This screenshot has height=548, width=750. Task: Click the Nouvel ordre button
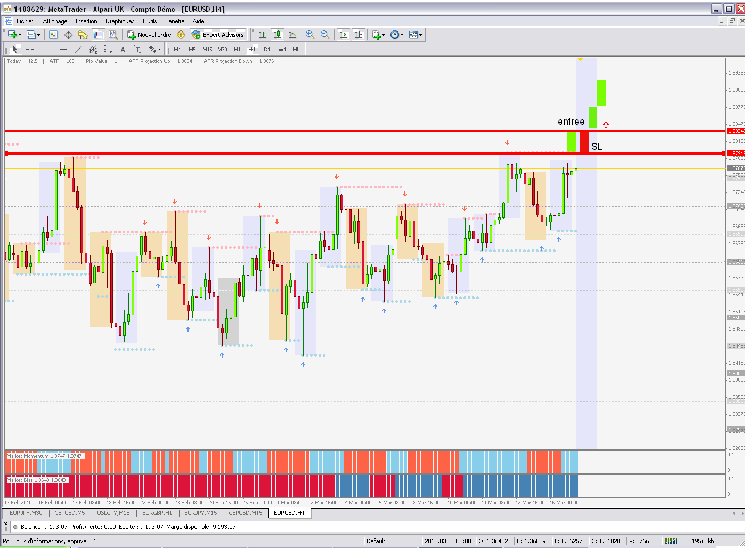pos(149,34)
